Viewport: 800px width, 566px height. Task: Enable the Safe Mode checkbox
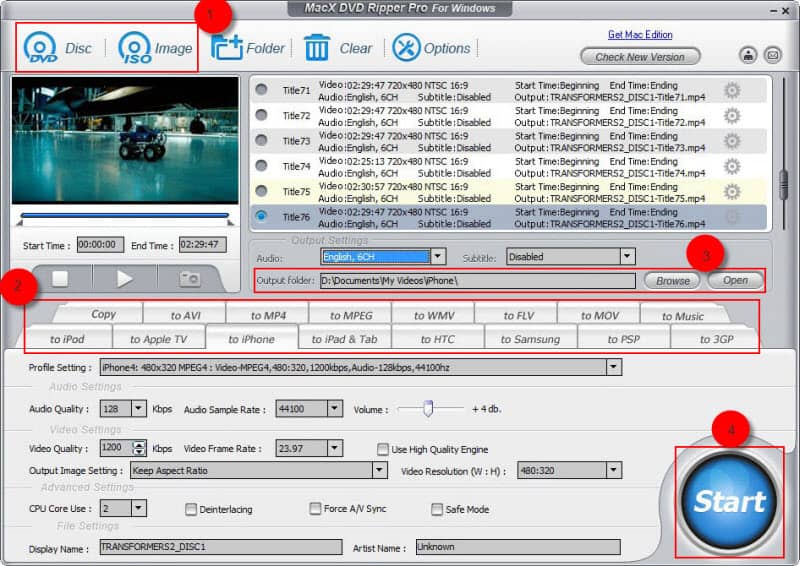(x=437, y=509)
